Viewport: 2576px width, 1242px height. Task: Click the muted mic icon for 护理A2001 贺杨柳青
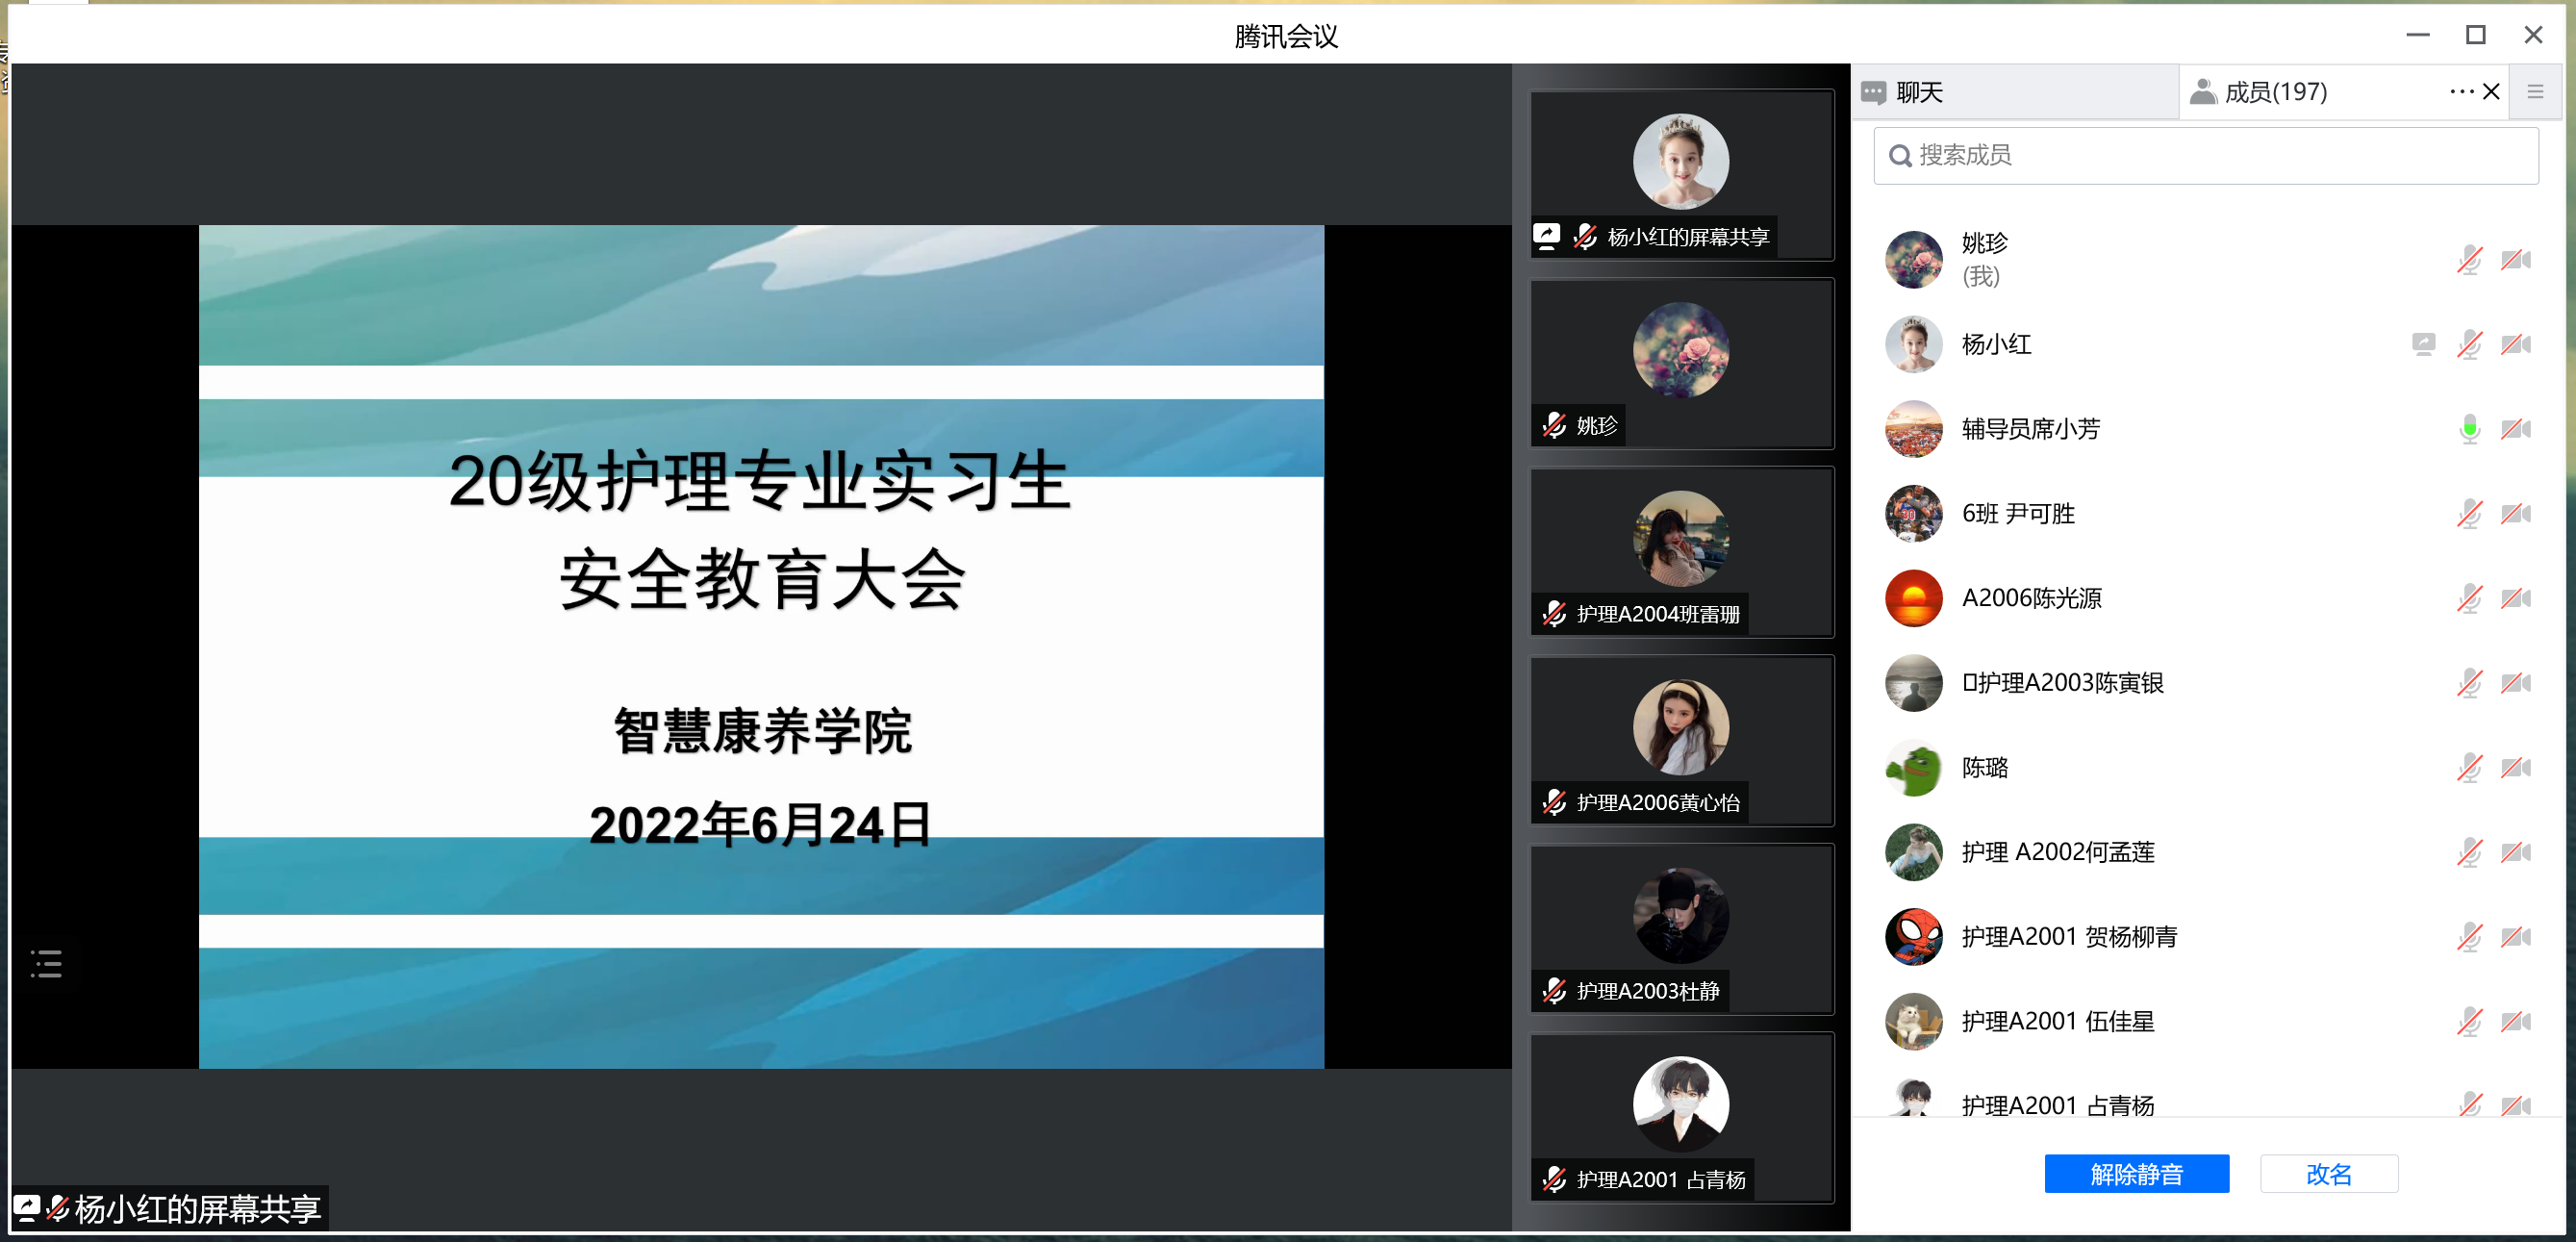(2469, 937)
